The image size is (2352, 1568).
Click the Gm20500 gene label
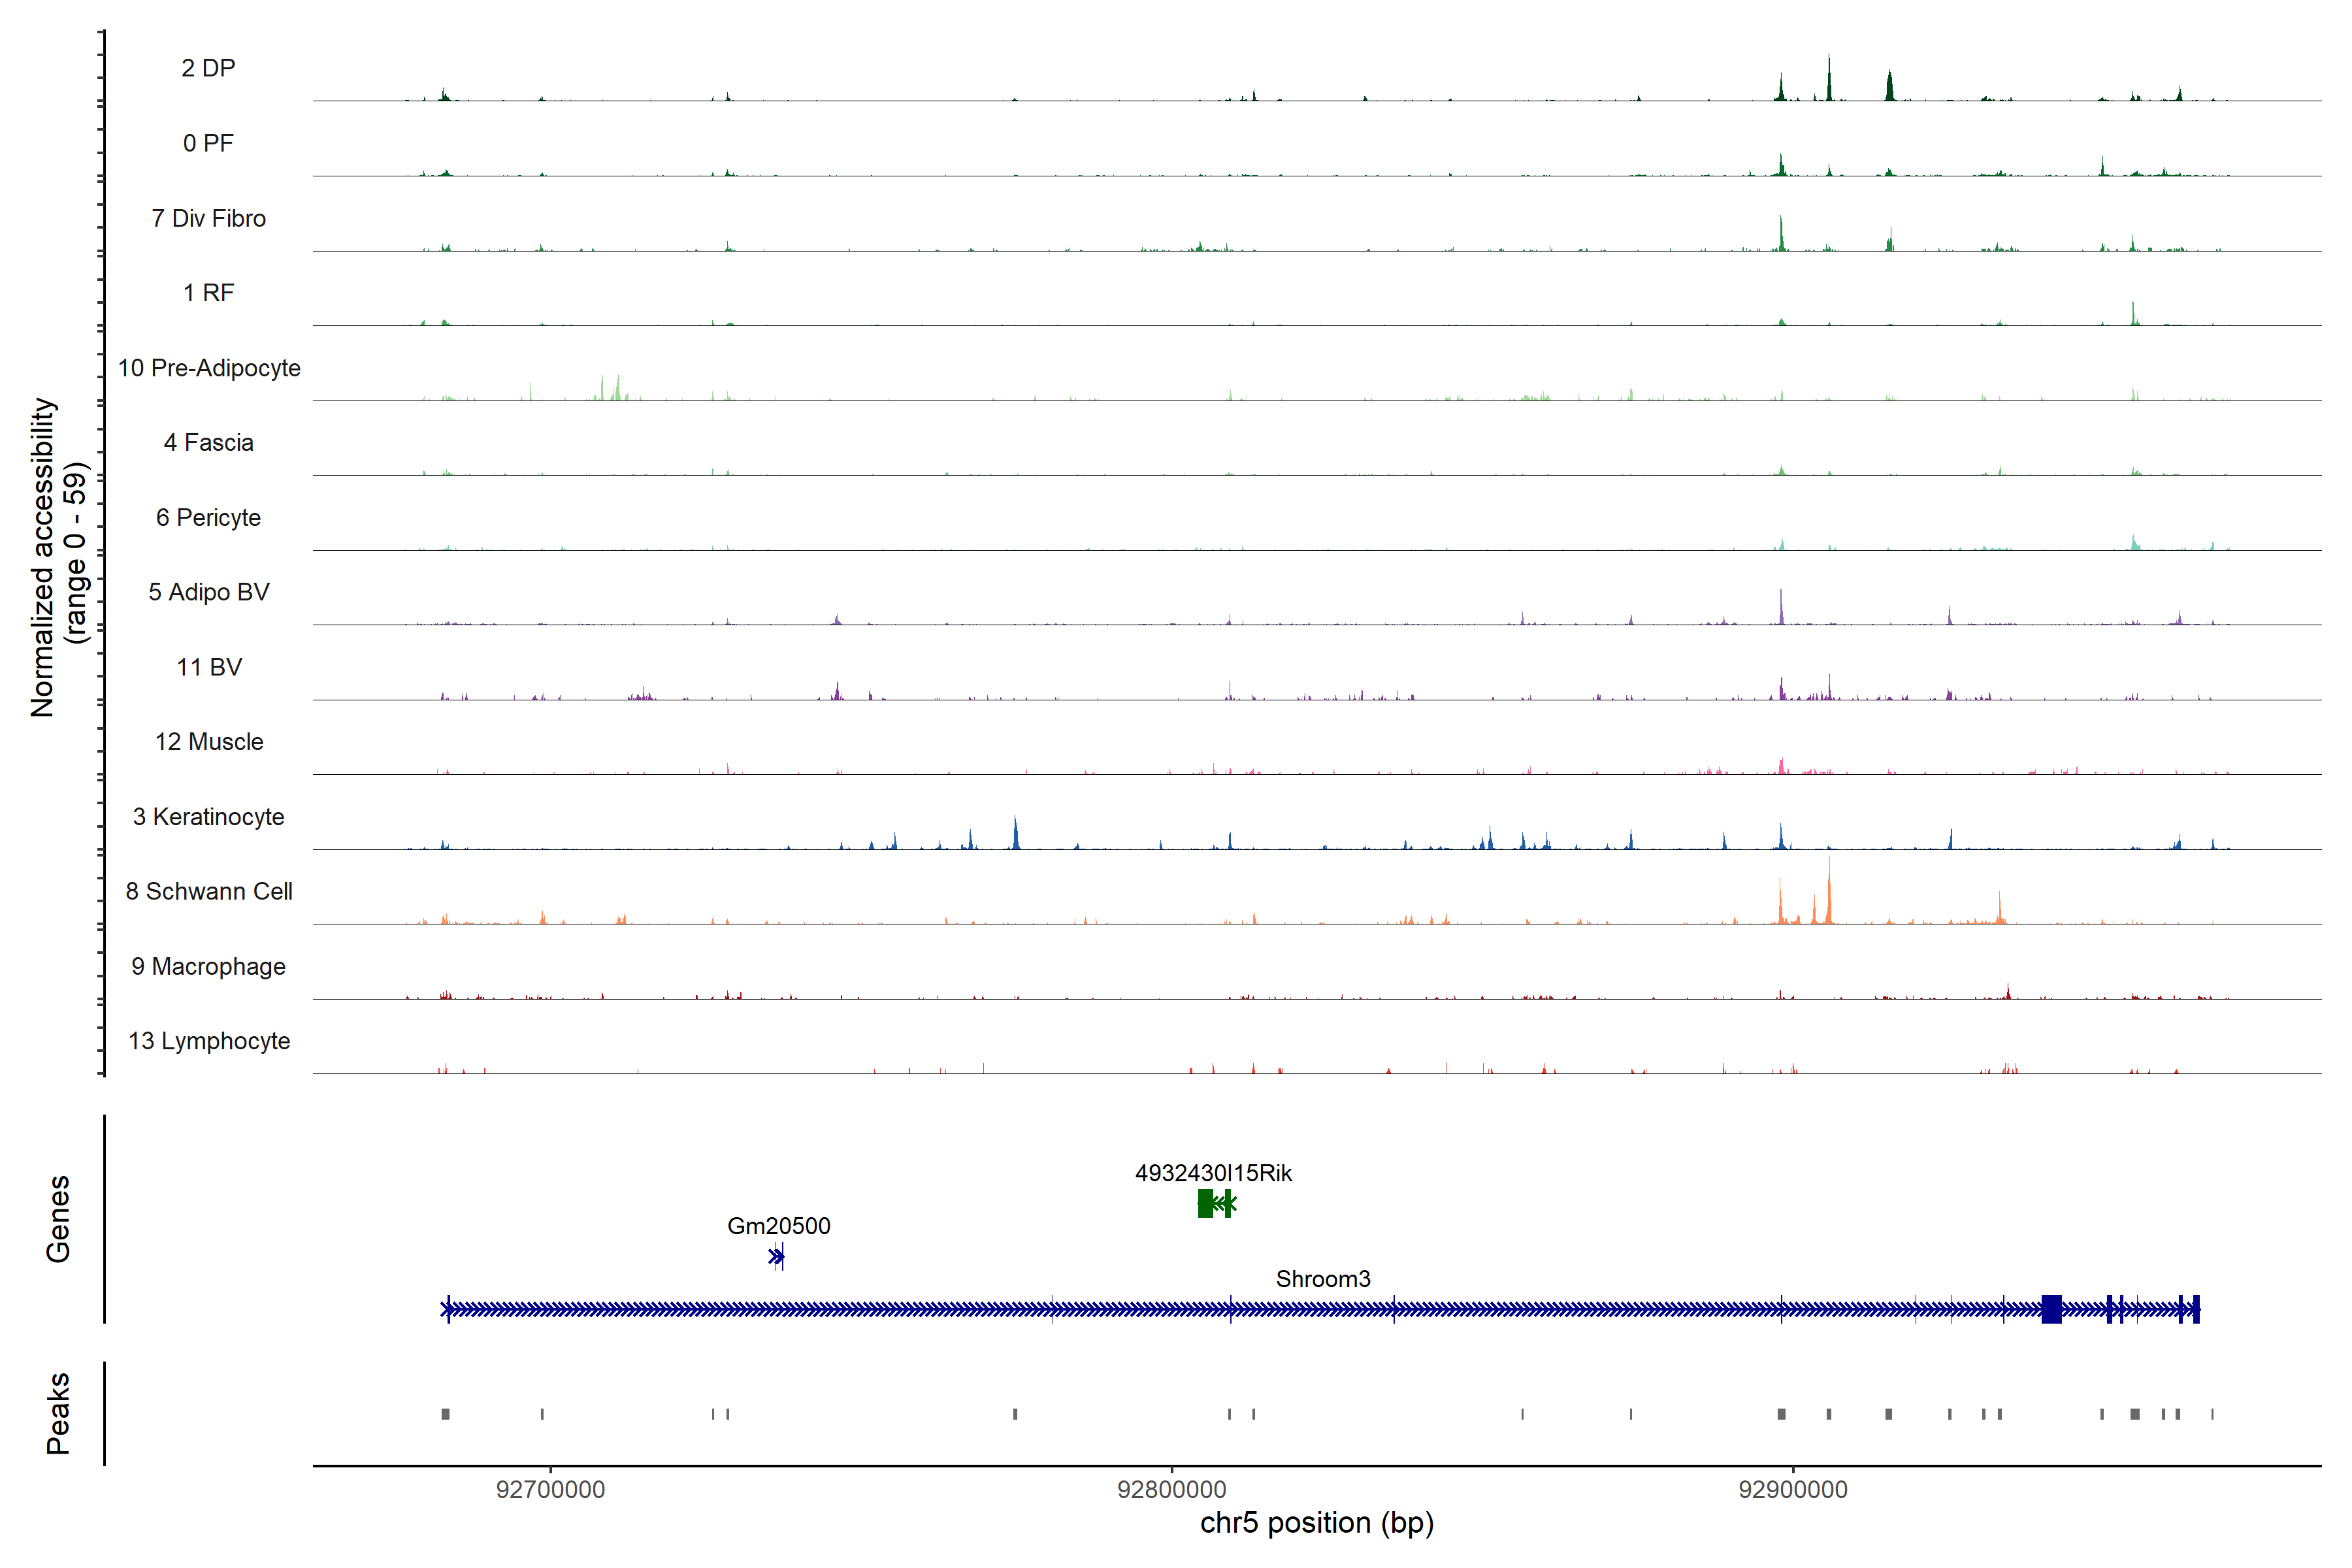pyautogui.click(x=778, y=1226)
